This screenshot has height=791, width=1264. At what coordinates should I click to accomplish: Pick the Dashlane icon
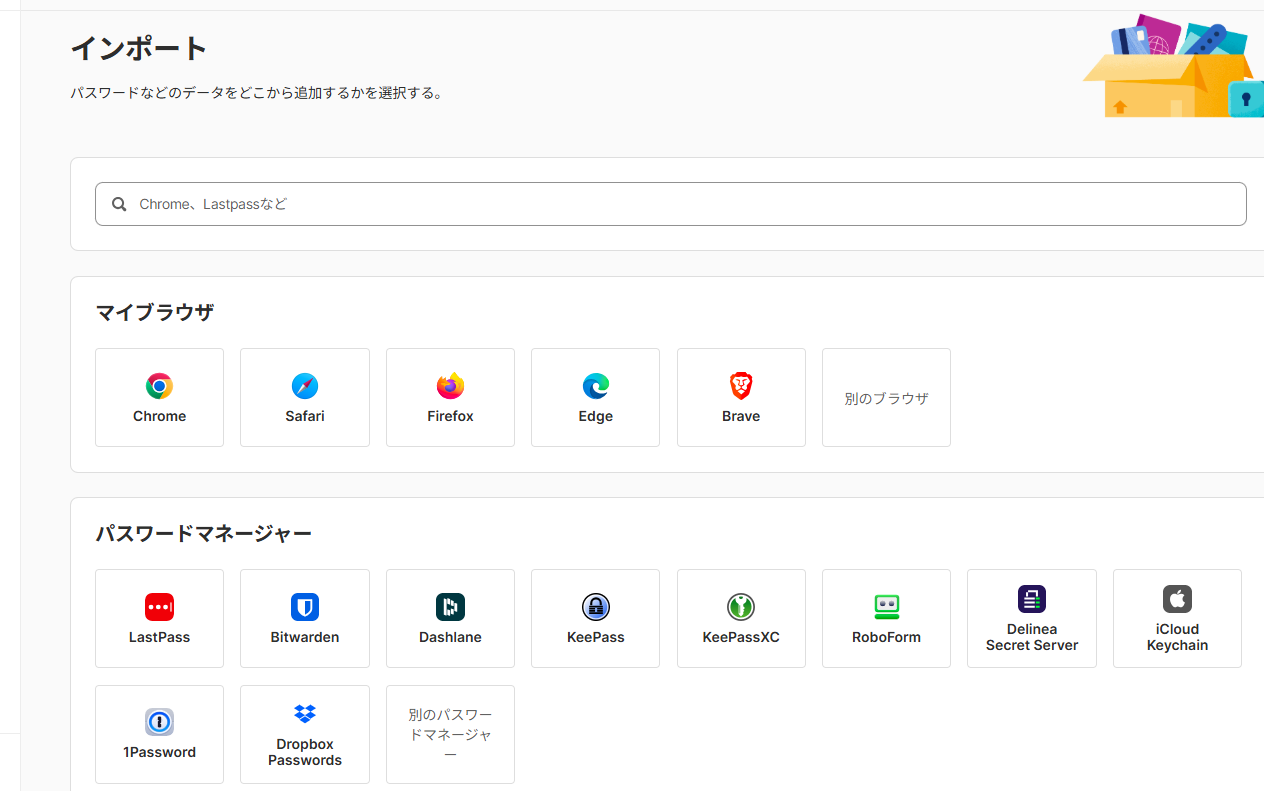coord(450,607)
